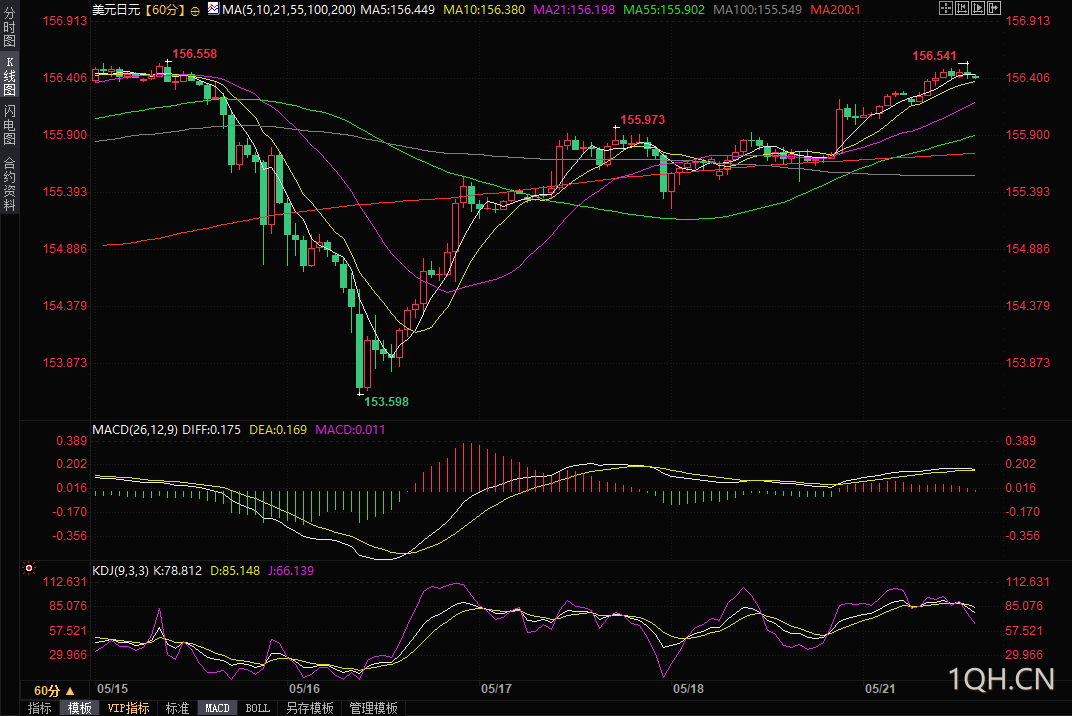Select the 指标 bottom tab
Screen dimensions: 1072x716
tap(40, 708)
